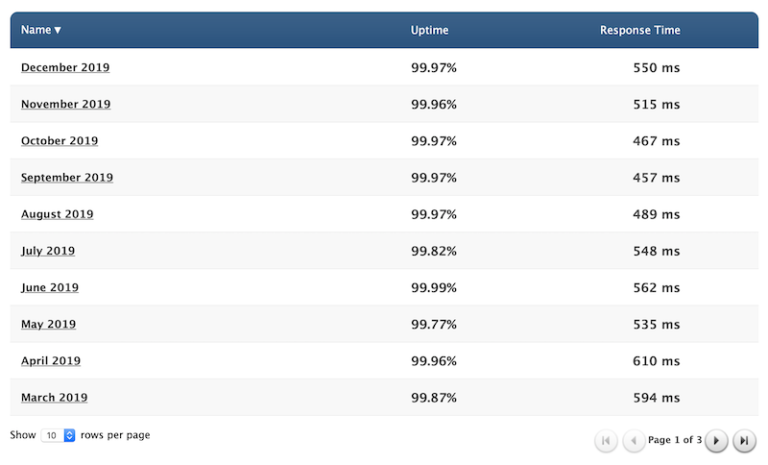Viewport: 768px width, 465px height.
Task: Open the November 2019 report link
Action: 65,104
